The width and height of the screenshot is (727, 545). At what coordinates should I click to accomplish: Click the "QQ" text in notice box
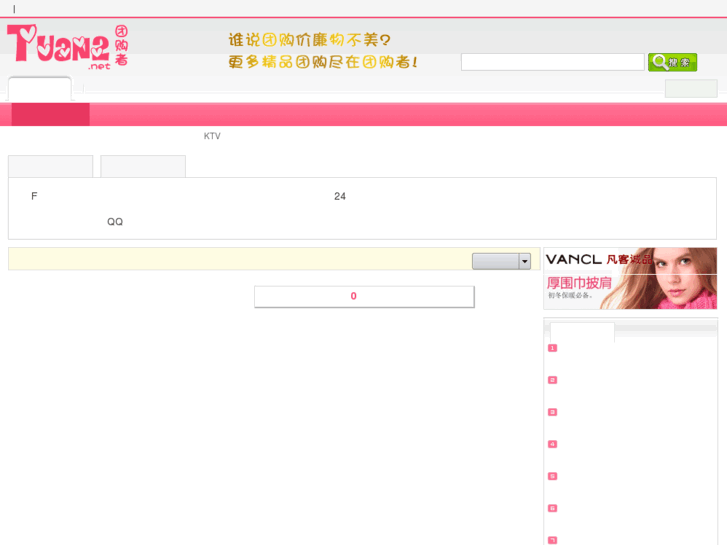click(x=115, y=222)
